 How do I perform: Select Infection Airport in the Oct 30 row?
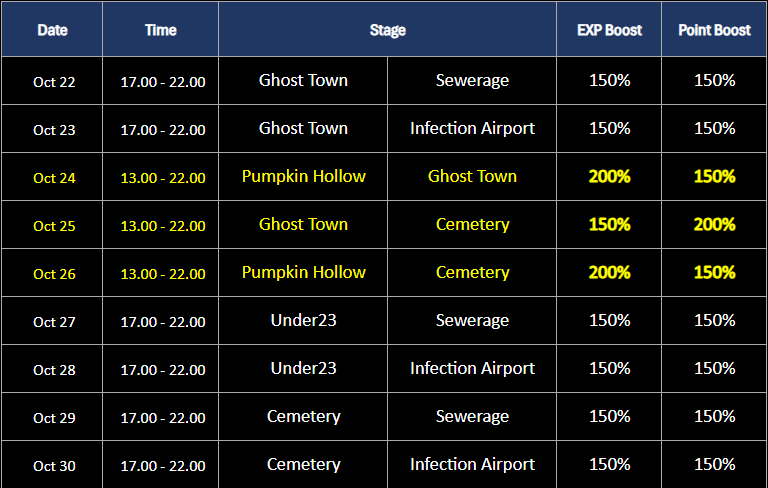pos(472,465)
